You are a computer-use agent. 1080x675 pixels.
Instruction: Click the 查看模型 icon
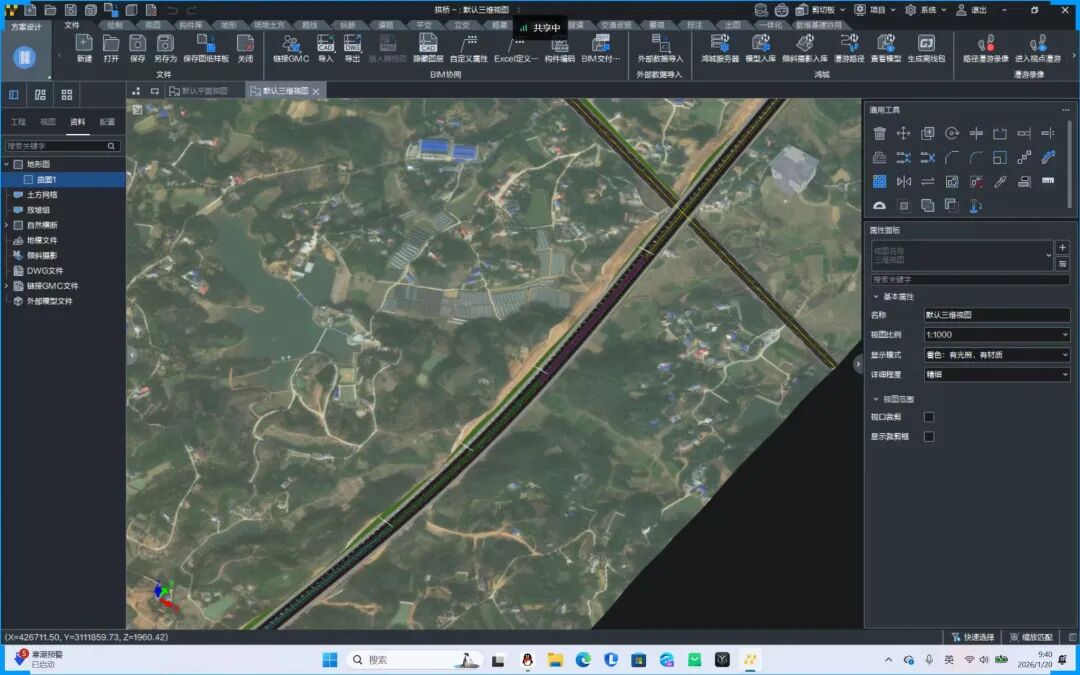click(x=886, y=43)
